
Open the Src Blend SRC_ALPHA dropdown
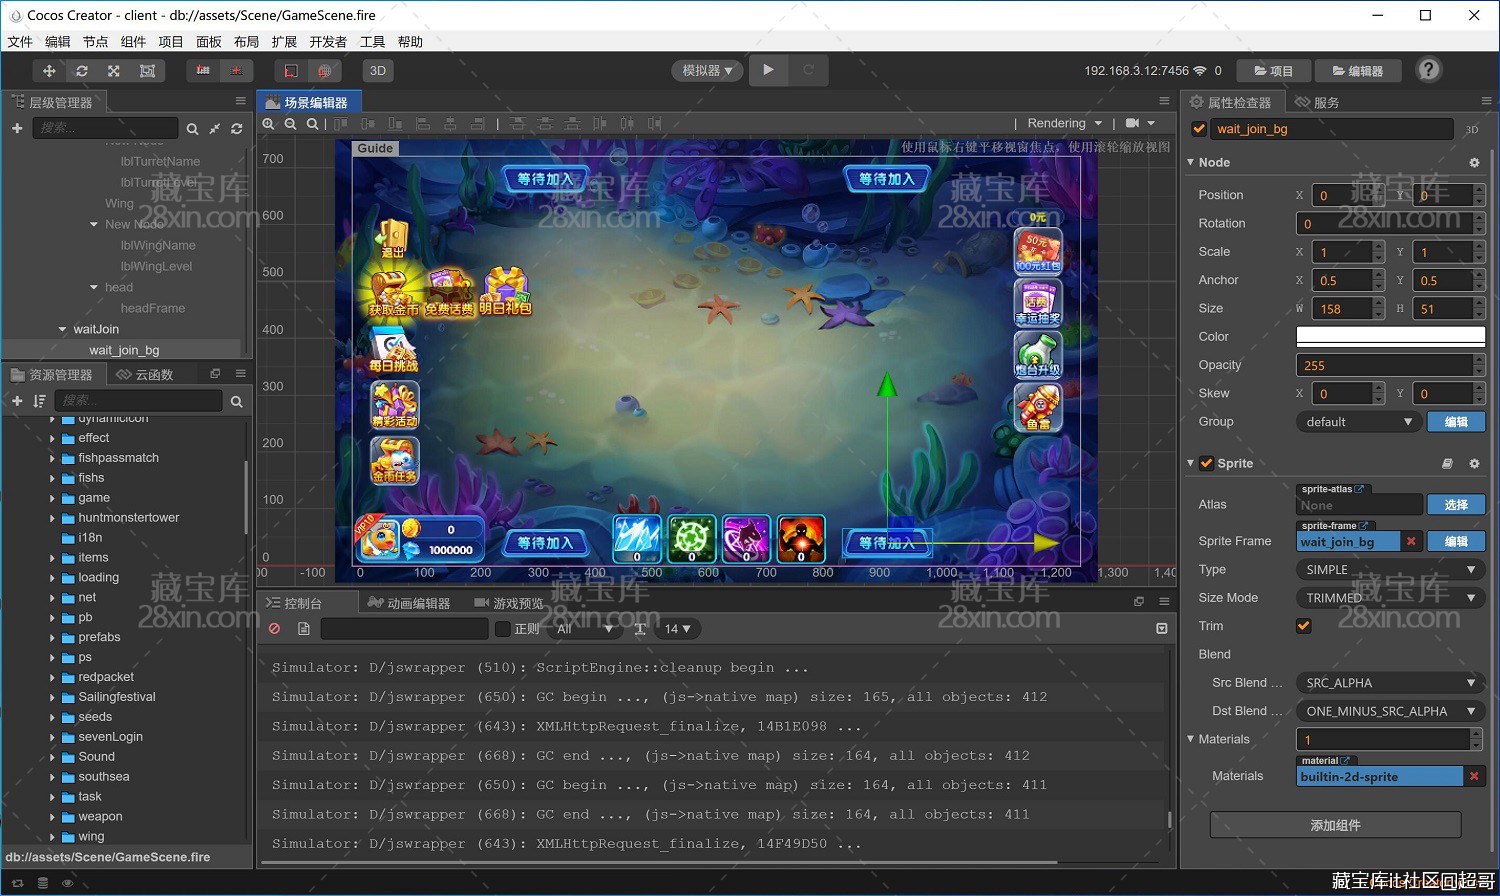coord(1390,683)
